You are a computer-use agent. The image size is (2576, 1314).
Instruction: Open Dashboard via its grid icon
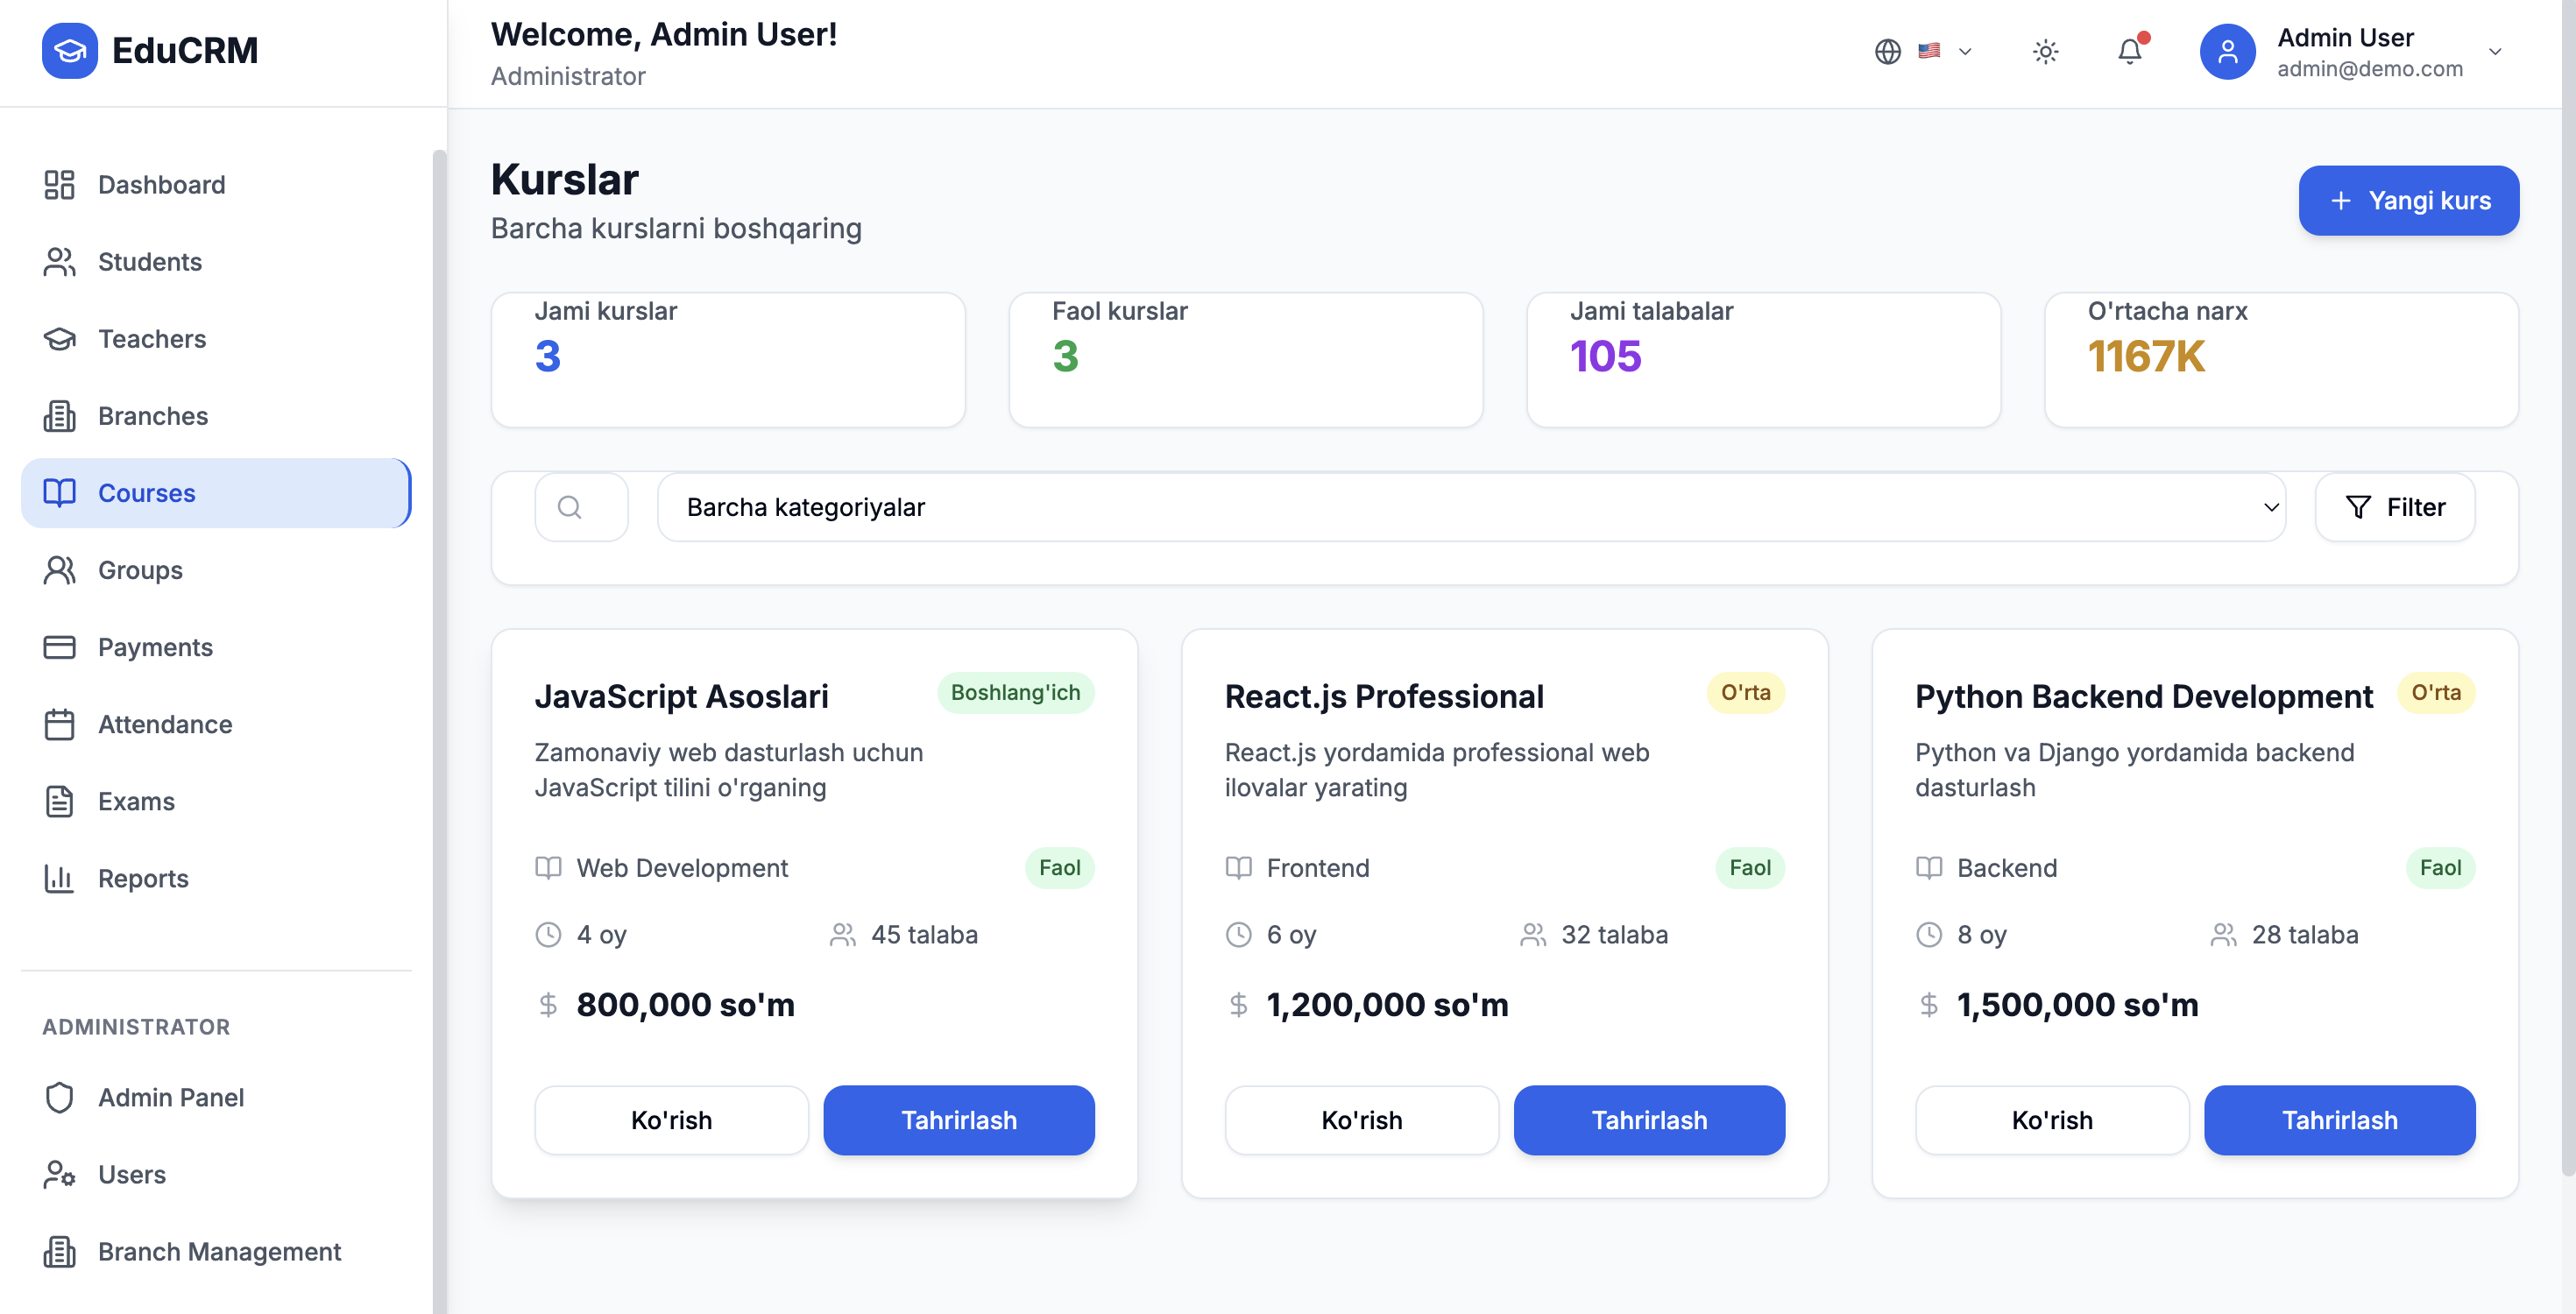pyautogui.click(x=59, y=185)
